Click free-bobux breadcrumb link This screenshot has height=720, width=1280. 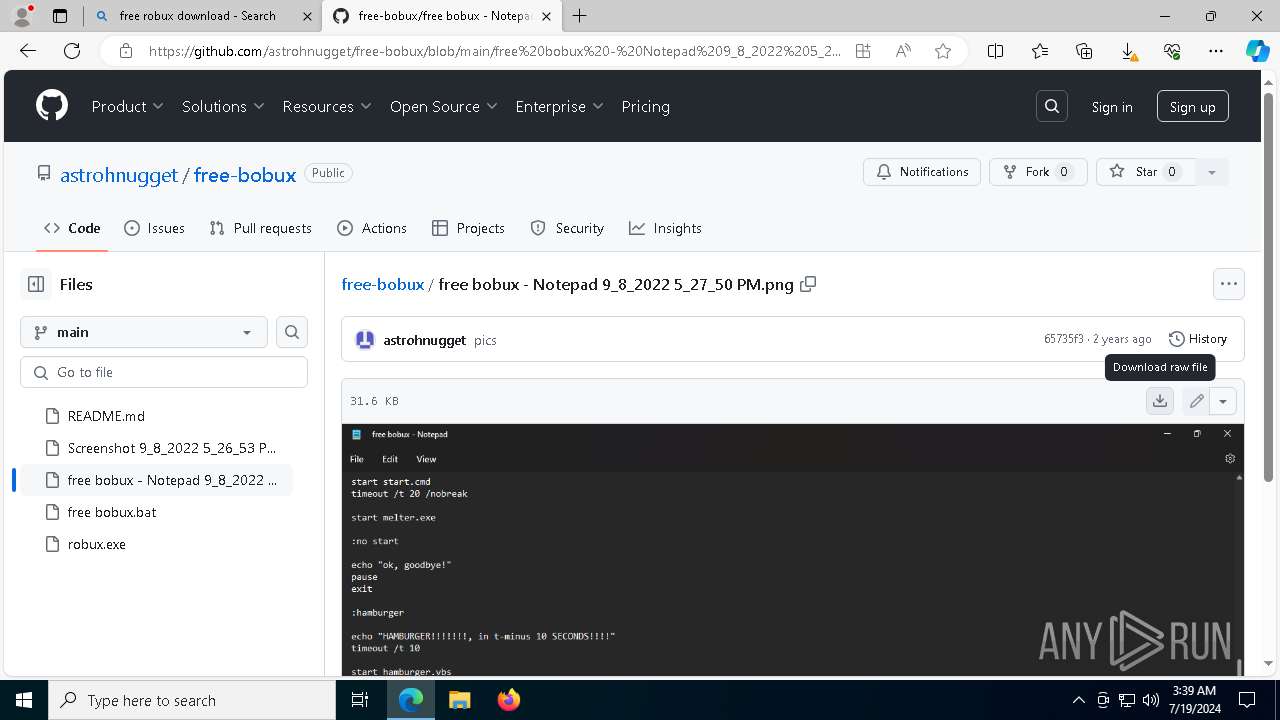383,284
